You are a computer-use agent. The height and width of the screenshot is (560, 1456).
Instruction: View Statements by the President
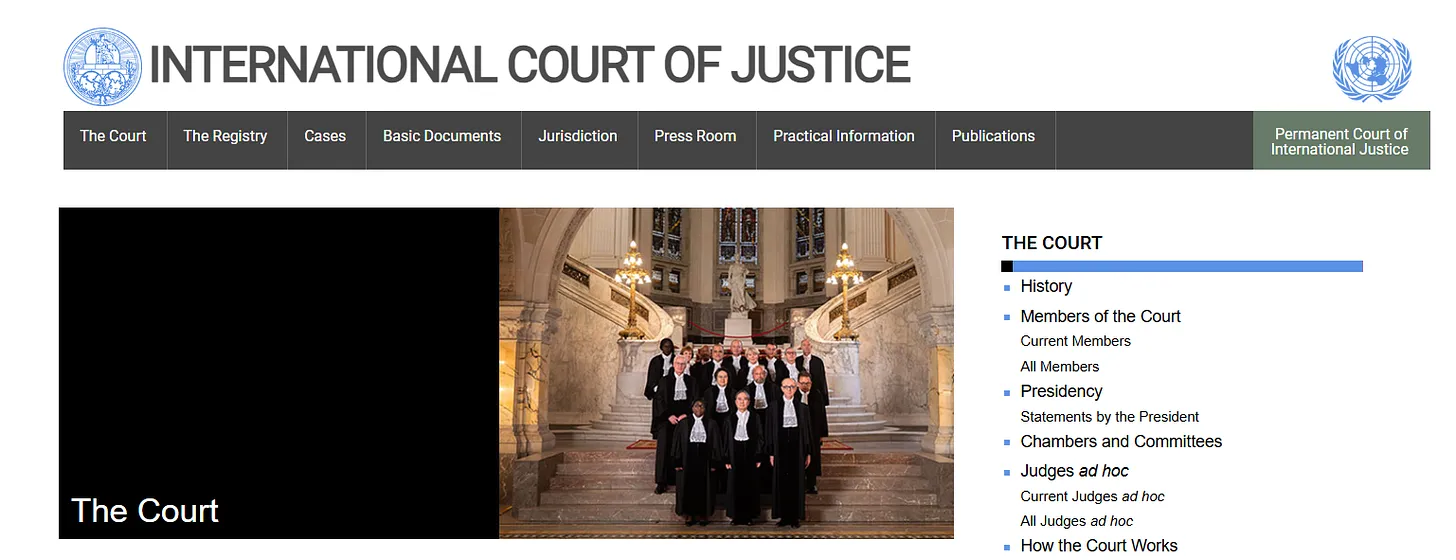(x=1109, y=417)
